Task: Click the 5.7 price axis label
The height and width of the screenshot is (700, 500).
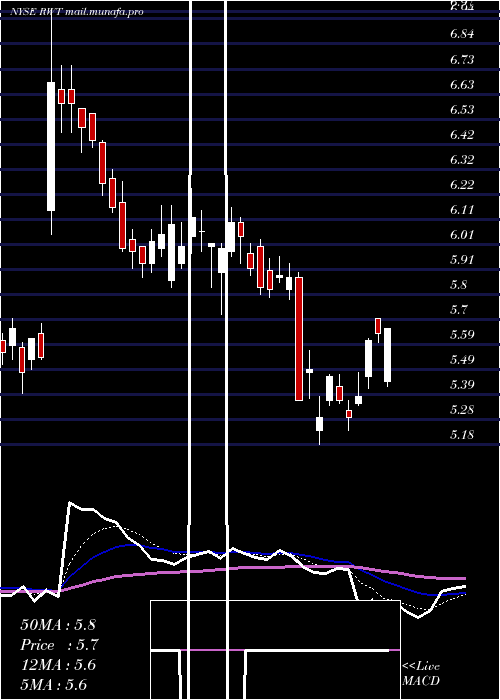Action: pyautogui.click(x=459, y=309)
